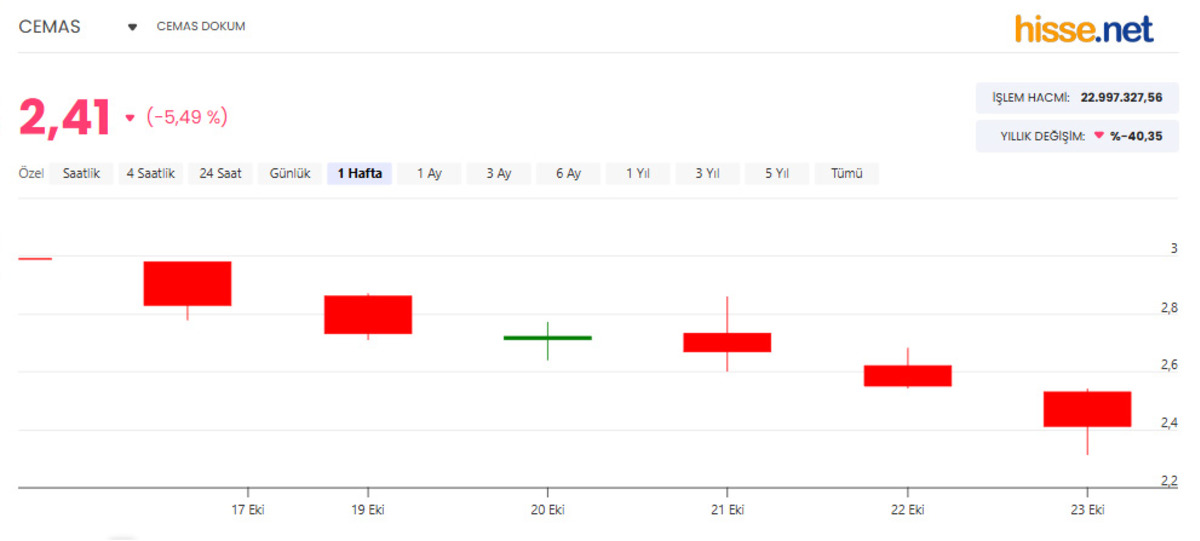Open the CEMAS stock selector dropdown arrow
This screenshot has width=1200, height=541.
[132, 27]
